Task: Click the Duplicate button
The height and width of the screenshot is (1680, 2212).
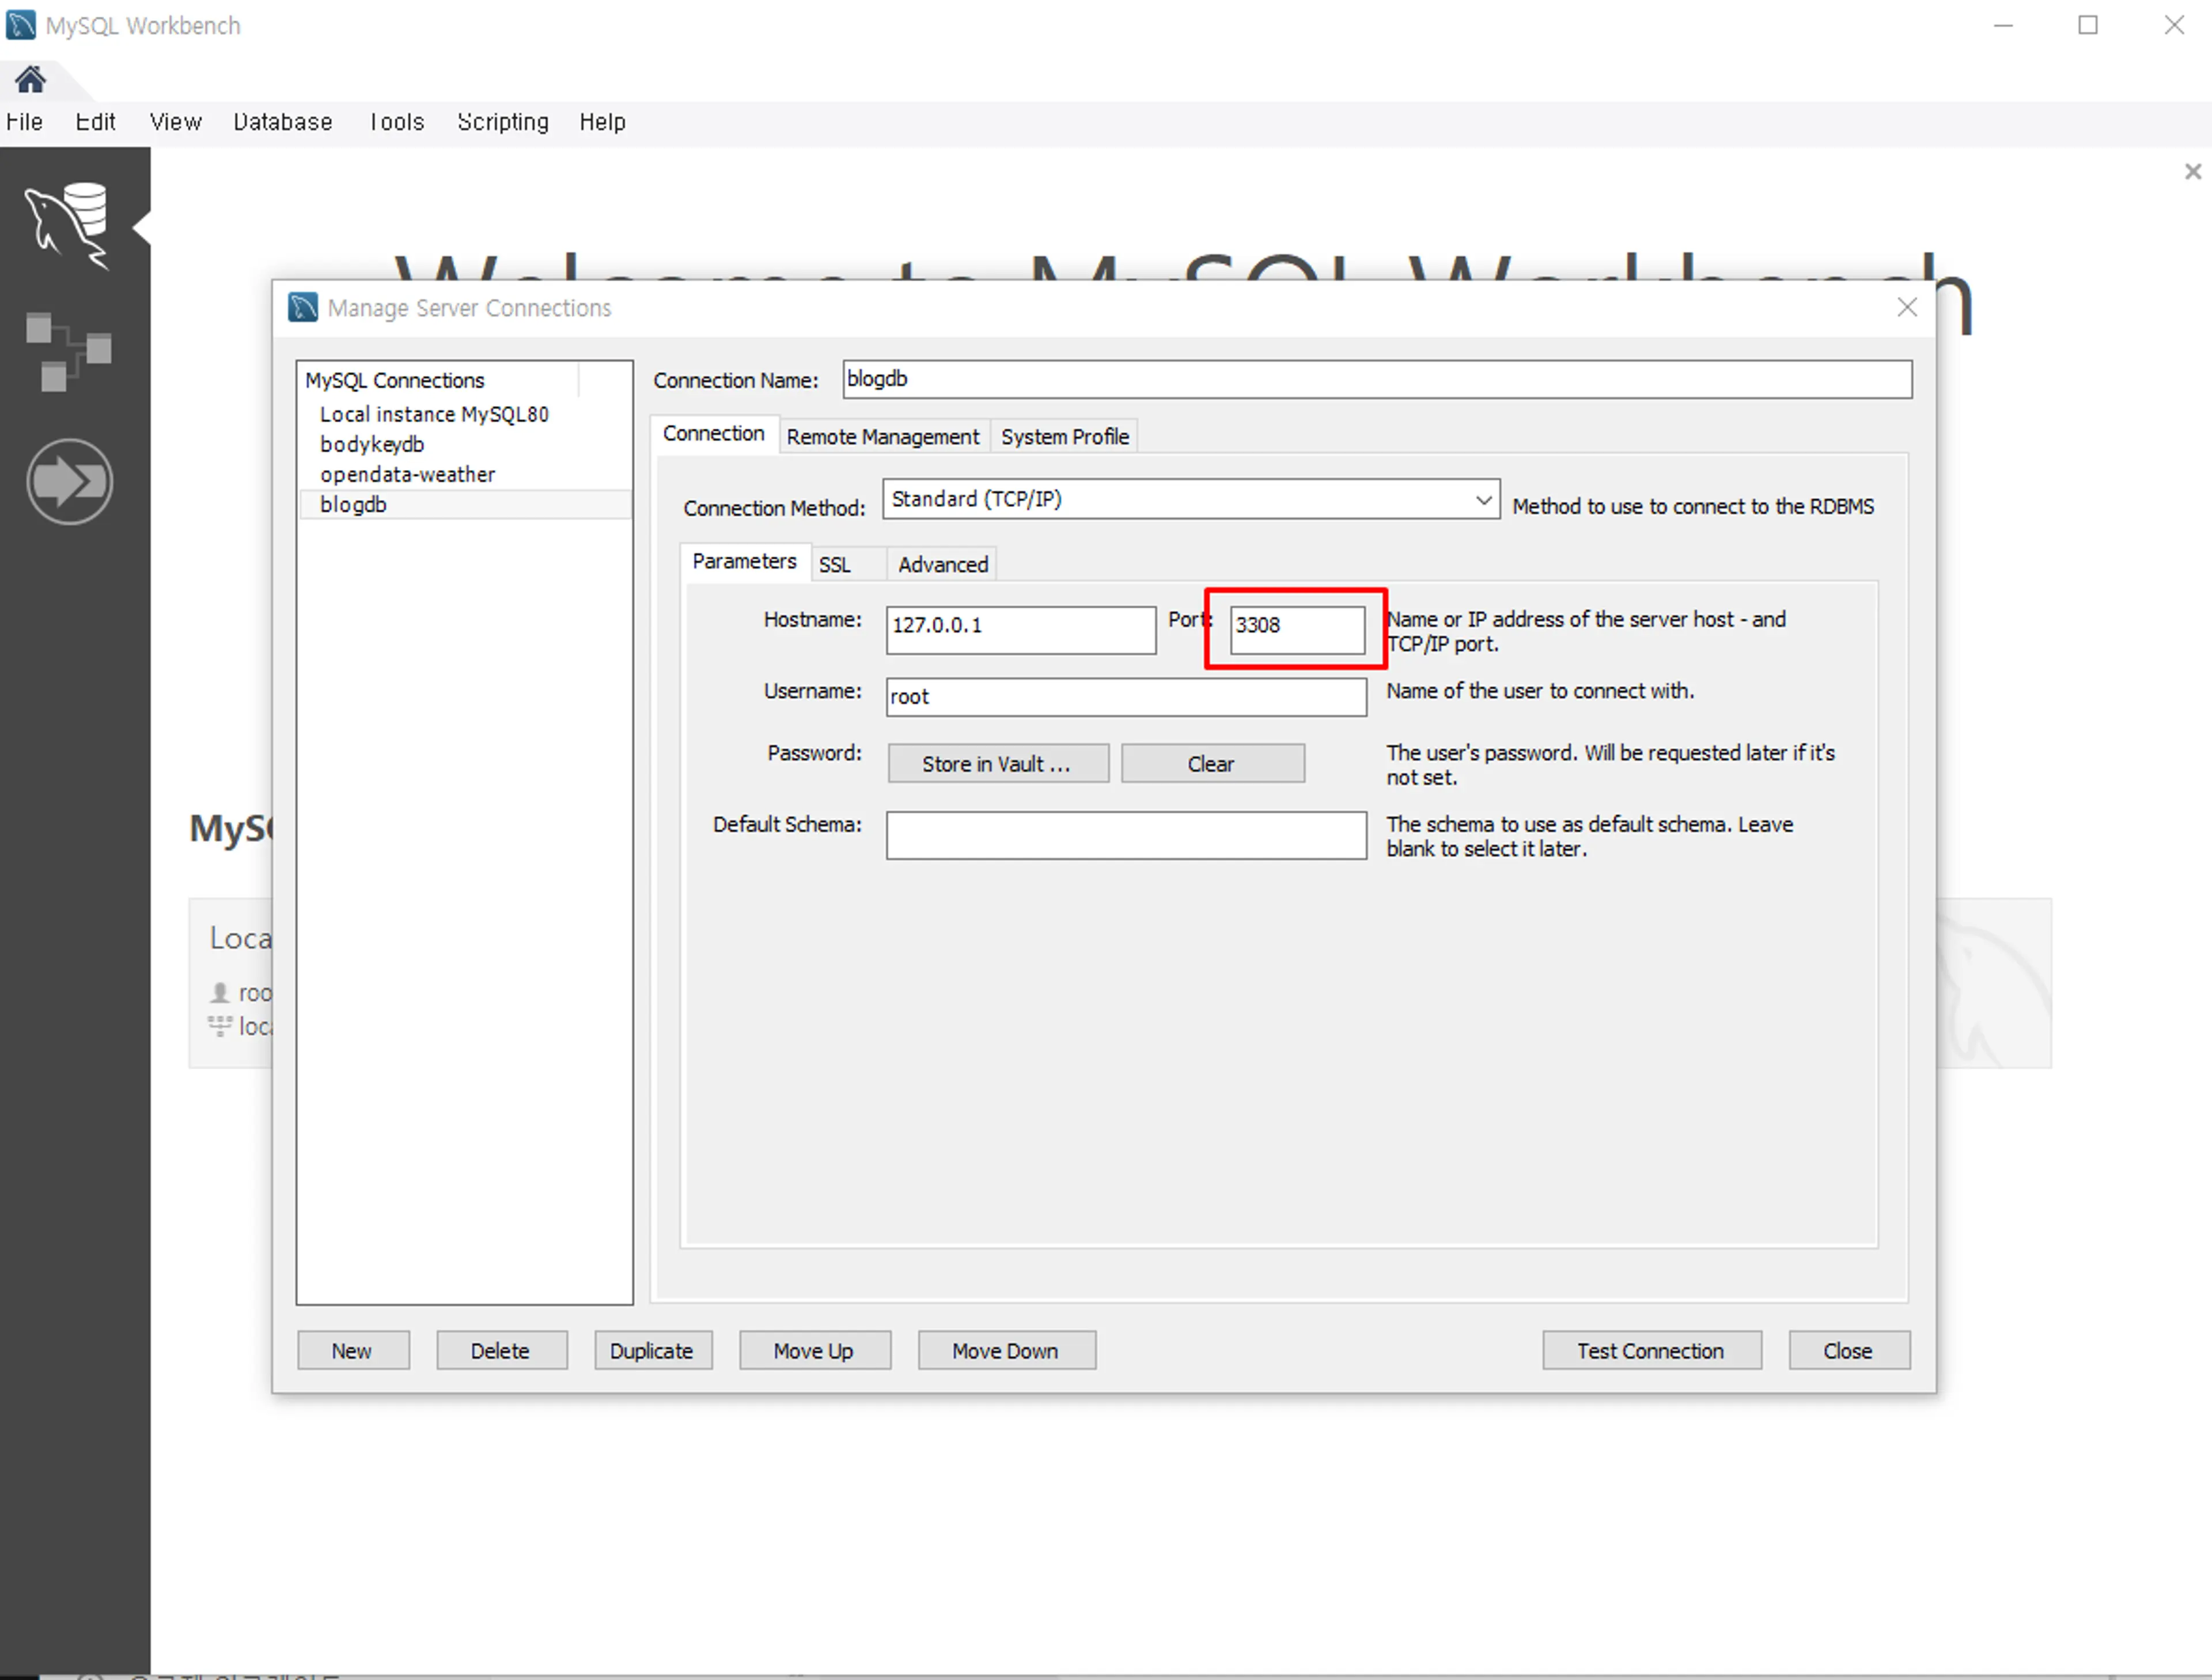Action: 653,1351
